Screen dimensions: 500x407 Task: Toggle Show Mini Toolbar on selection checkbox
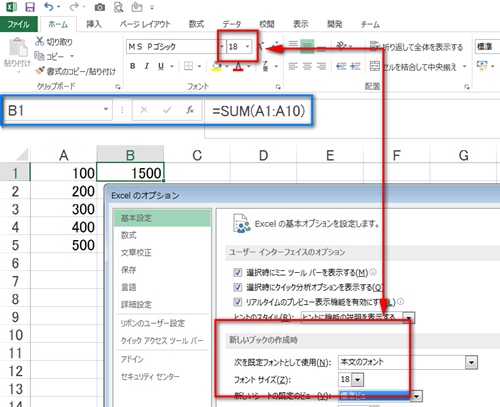pyautogui.click(x=238, y=272)
